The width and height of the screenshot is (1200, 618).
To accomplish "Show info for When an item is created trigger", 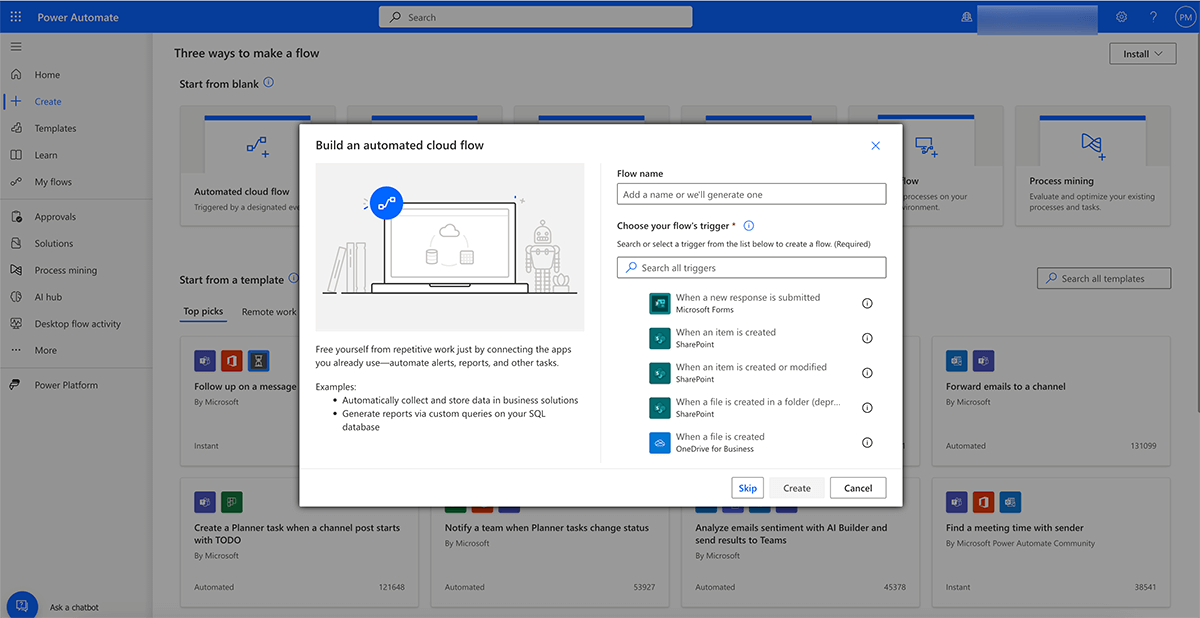I will (x=867, y=338).
